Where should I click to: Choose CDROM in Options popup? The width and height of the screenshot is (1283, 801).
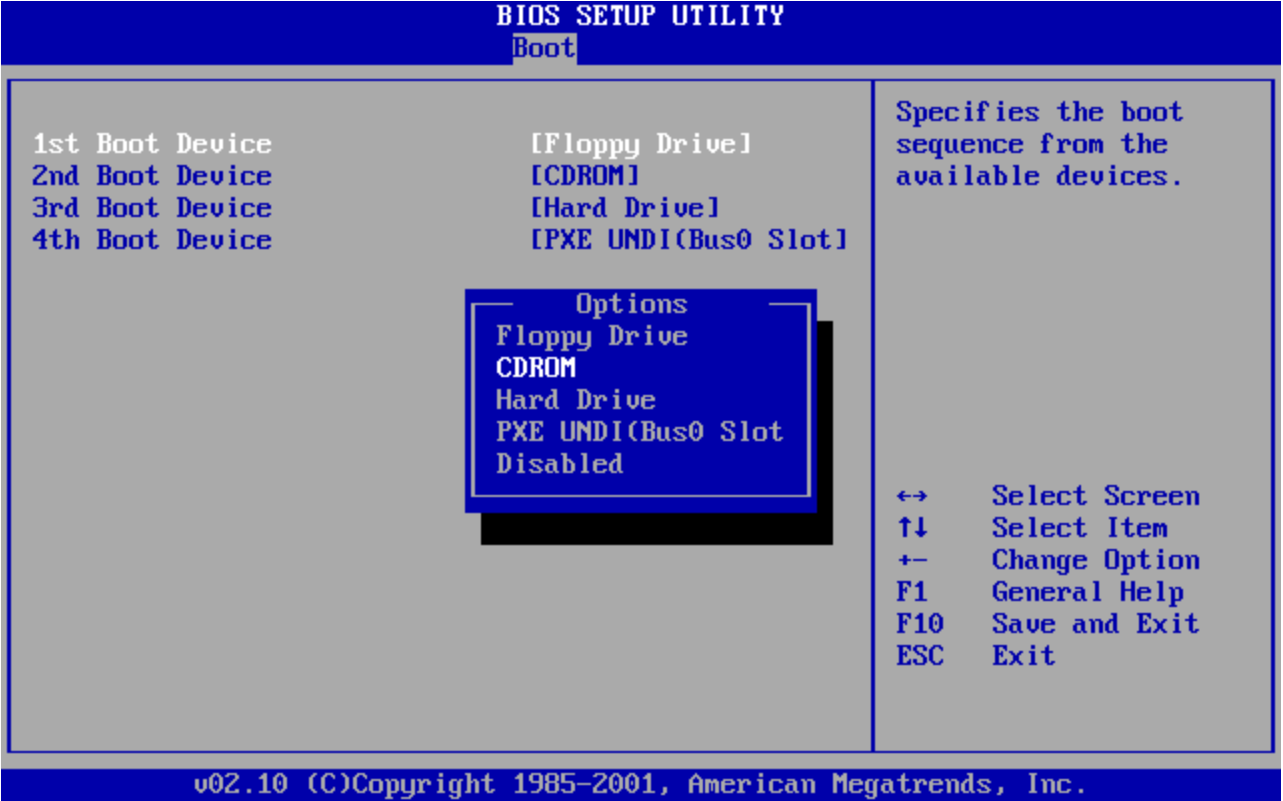(536, 368)
